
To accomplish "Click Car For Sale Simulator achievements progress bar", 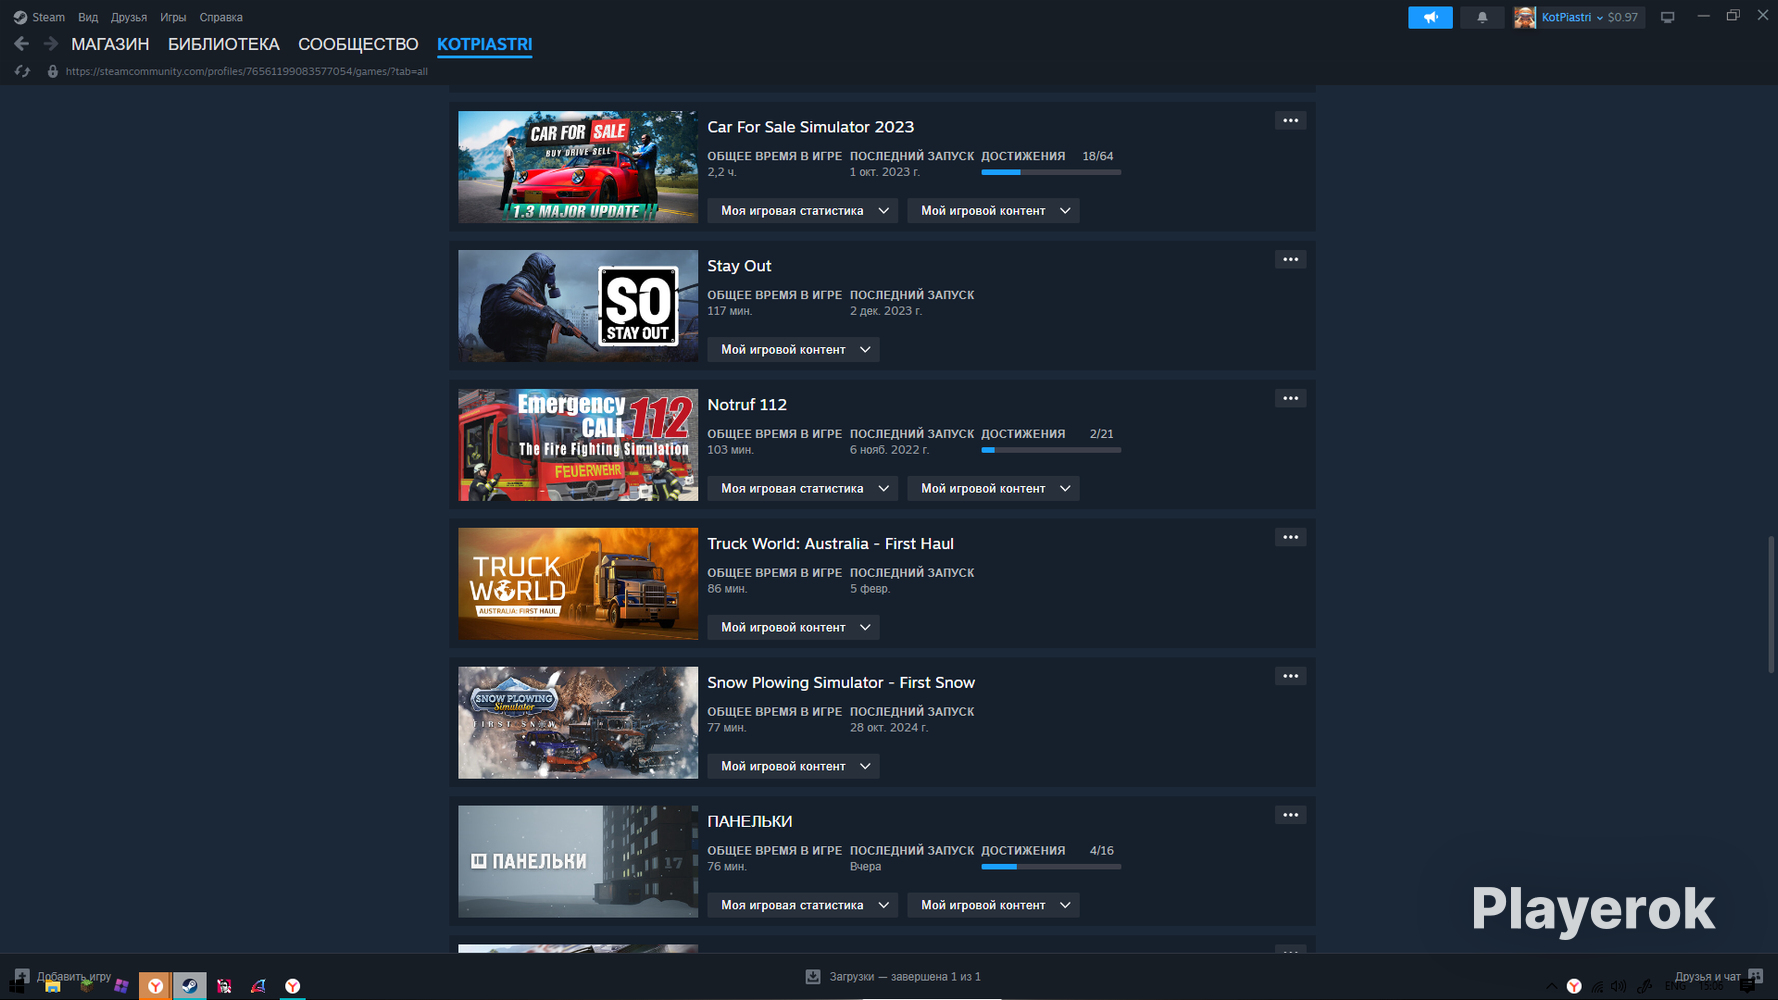I will (x=1051, y=172).
